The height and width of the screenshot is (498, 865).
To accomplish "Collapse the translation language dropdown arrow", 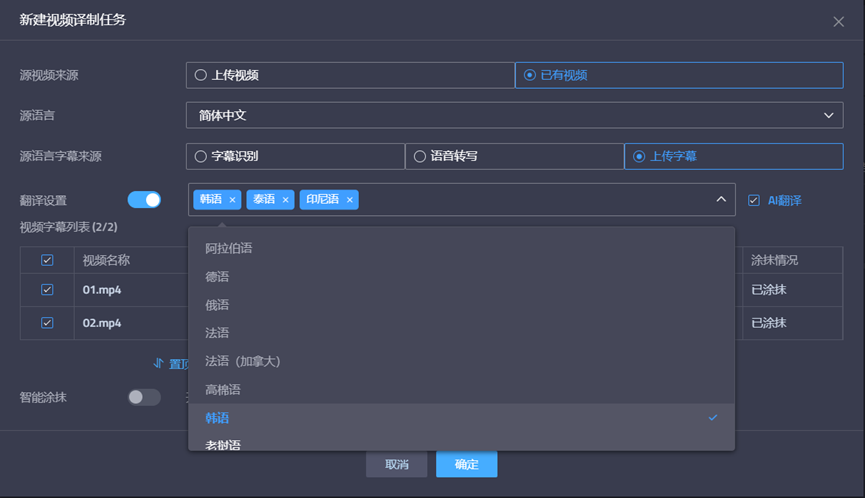I will [720, 200].
